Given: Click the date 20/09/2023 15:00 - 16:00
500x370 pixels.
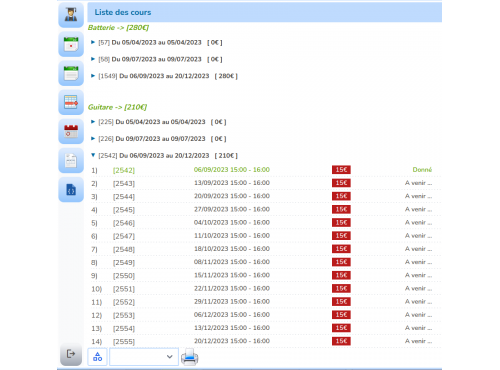Looking at the screenshot, I should [x=232, y=196].
